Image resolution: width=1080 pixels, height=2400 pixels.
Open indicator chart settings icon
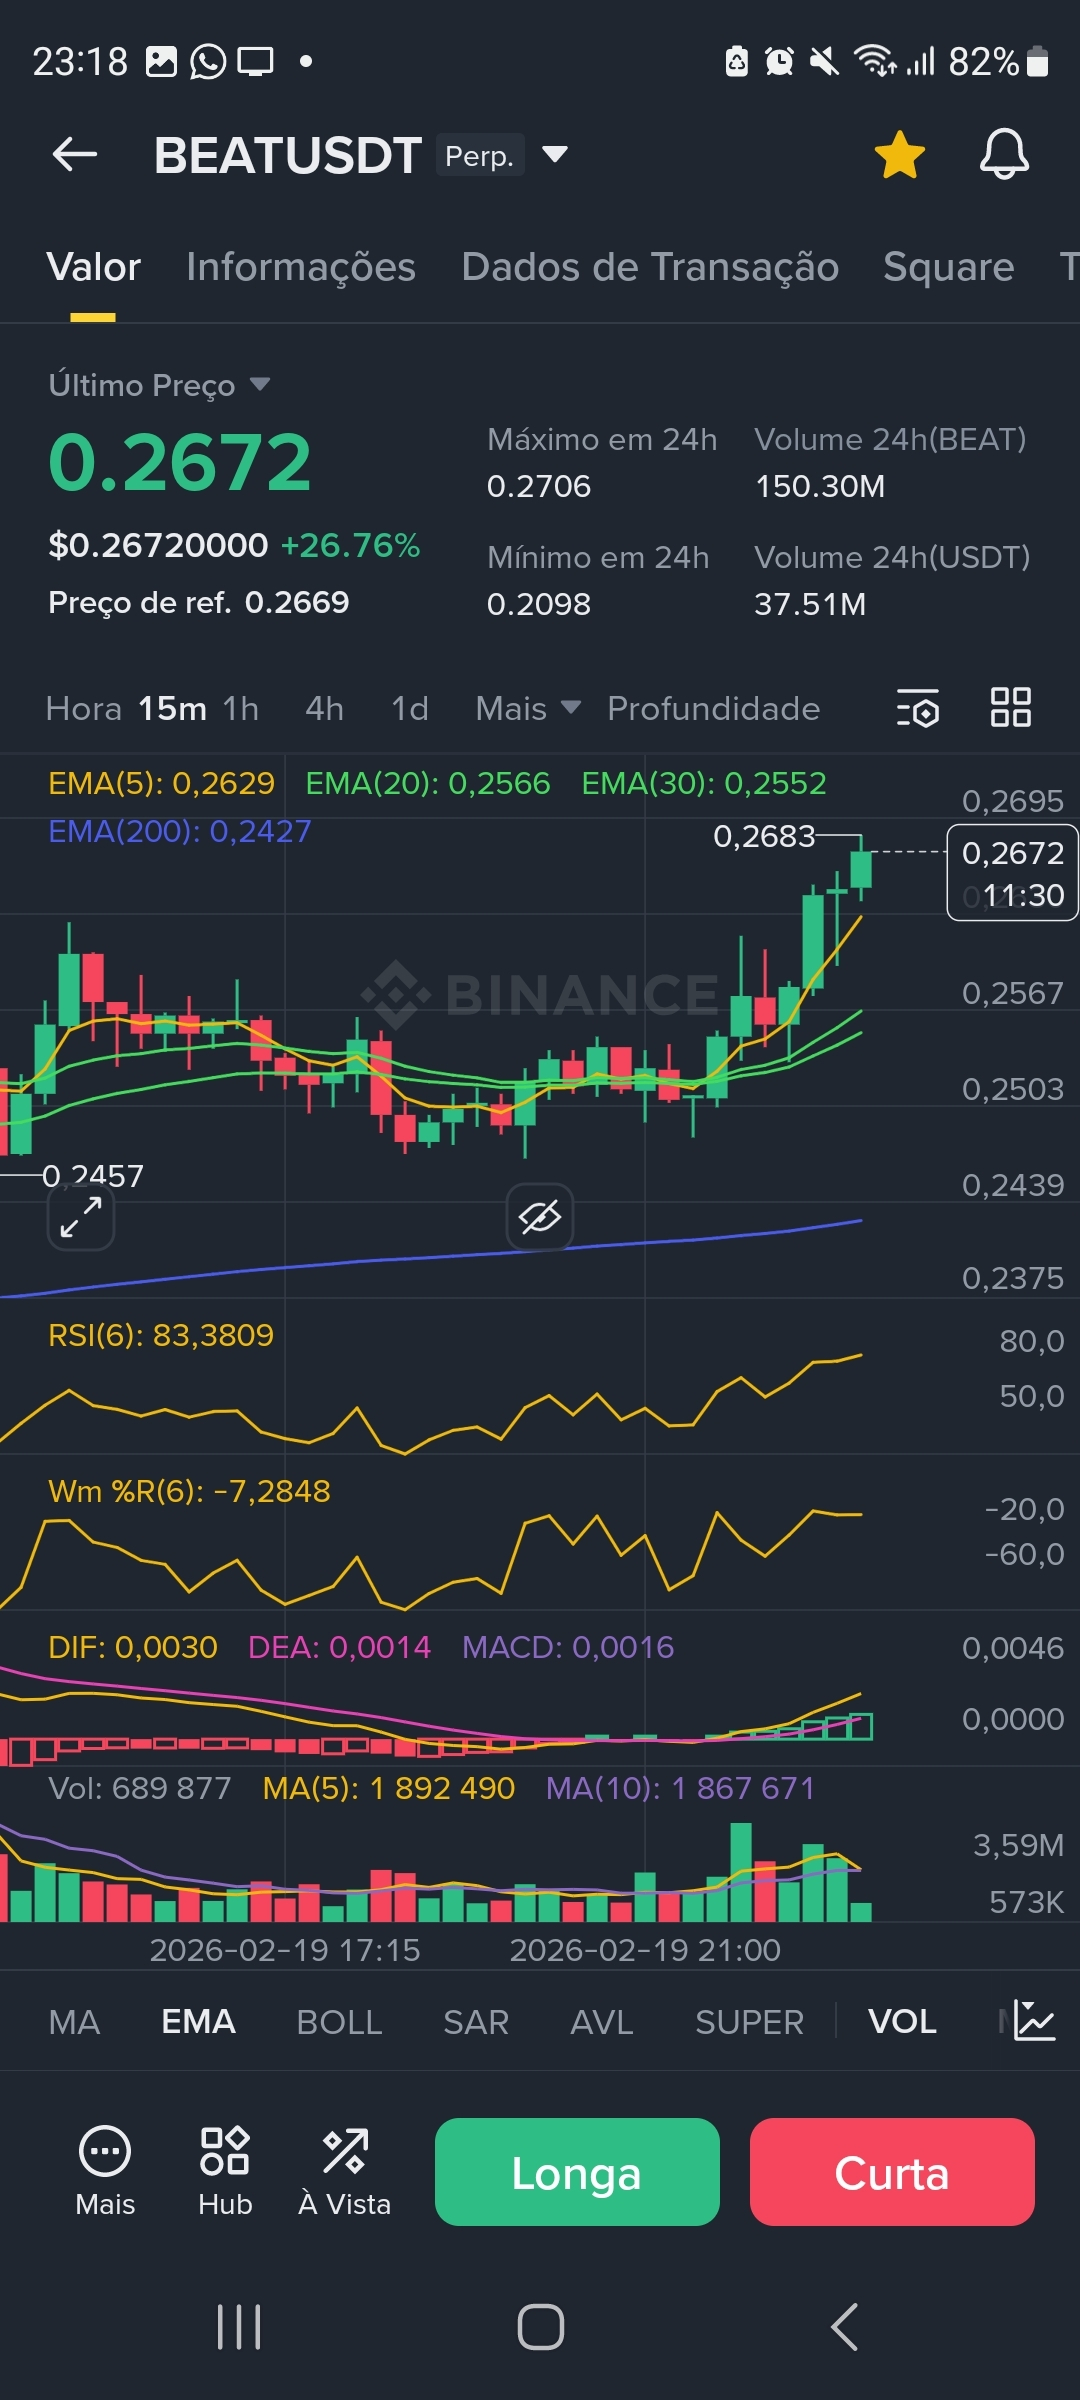click(x=1035, y=2021)
